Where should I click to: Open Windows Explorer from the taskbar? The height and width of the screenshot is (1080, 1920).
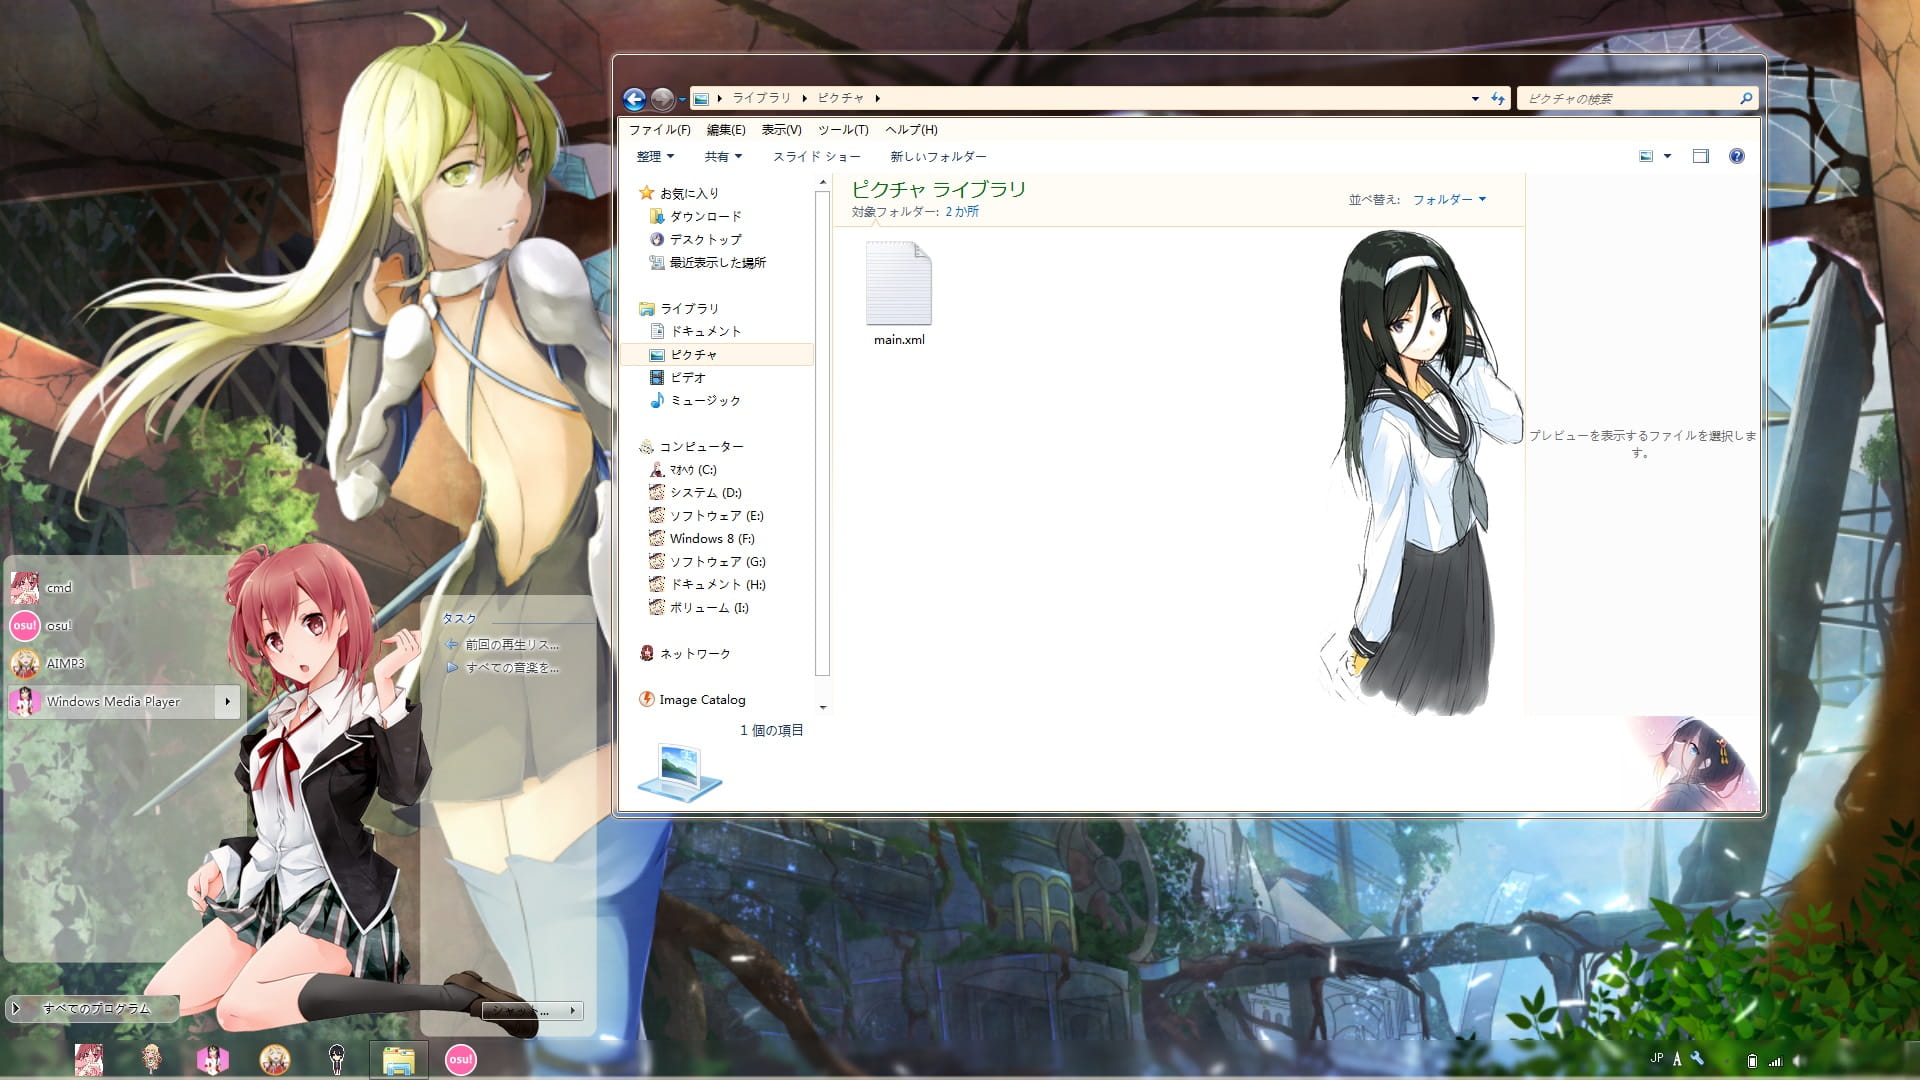pos(399,1062)
